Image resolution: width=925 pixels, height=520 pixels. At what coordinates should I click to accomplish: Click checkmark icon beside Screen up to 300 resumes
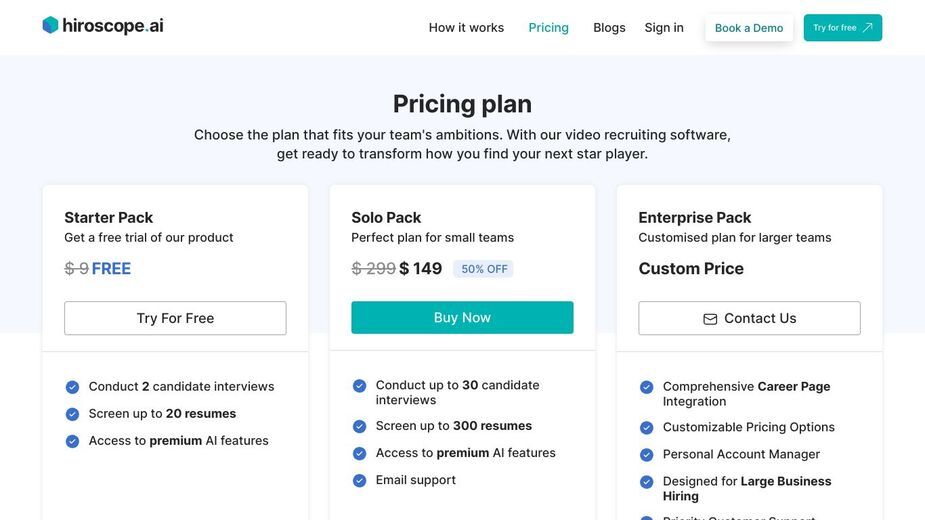[359, 426]
